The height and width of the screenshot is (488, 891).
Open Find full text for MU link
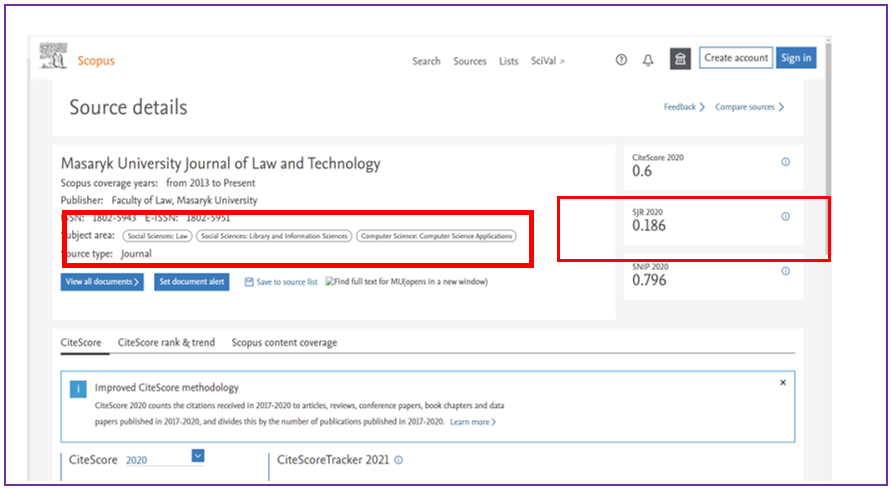(406, 282)
